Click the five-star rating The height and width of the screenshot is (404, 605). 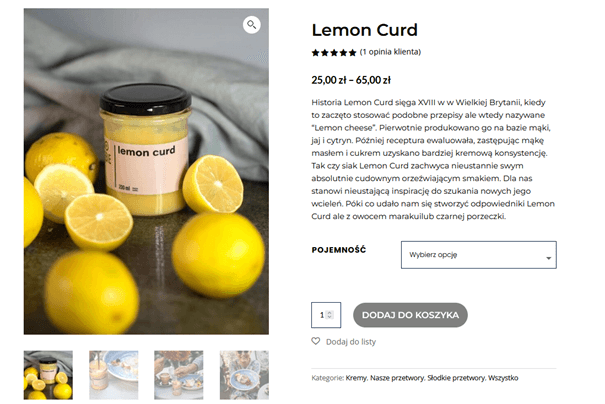334,52
